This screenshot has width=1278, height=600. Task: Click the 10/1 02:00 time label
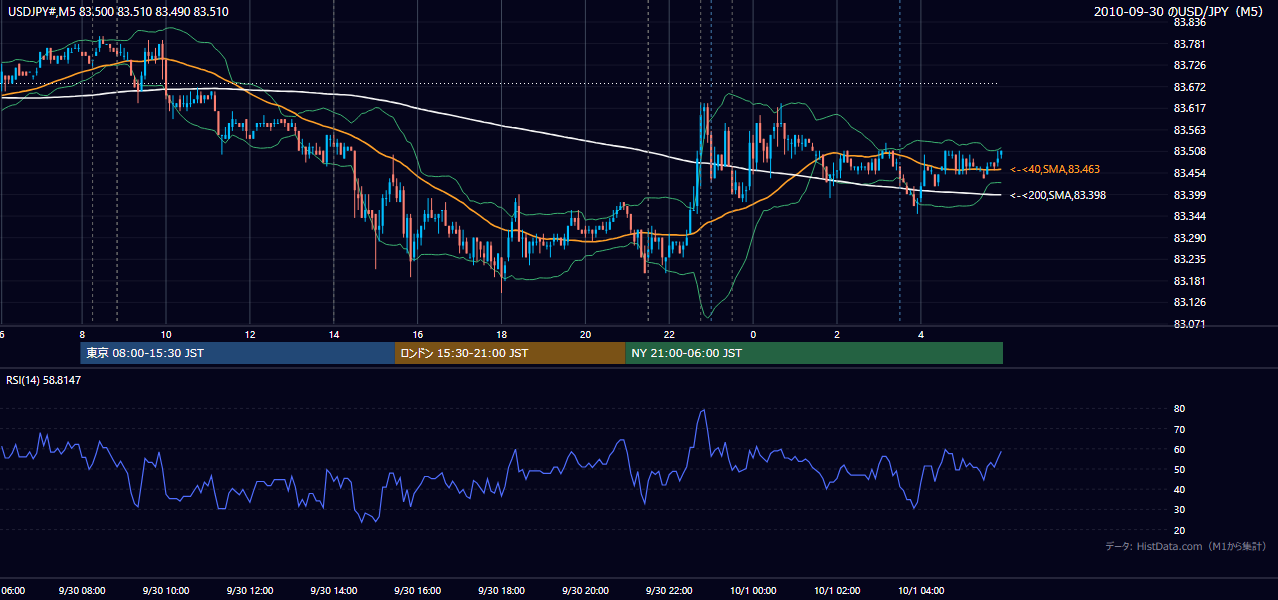838,591
